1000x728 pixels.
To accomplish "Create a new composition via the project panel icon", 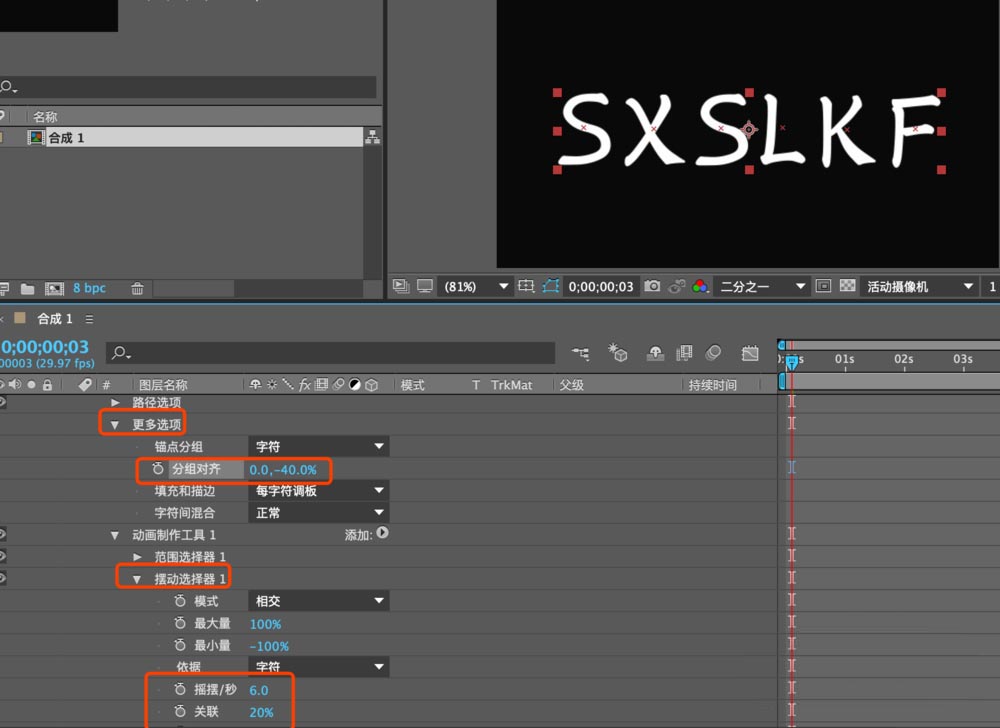I will (x=55, y=289).
